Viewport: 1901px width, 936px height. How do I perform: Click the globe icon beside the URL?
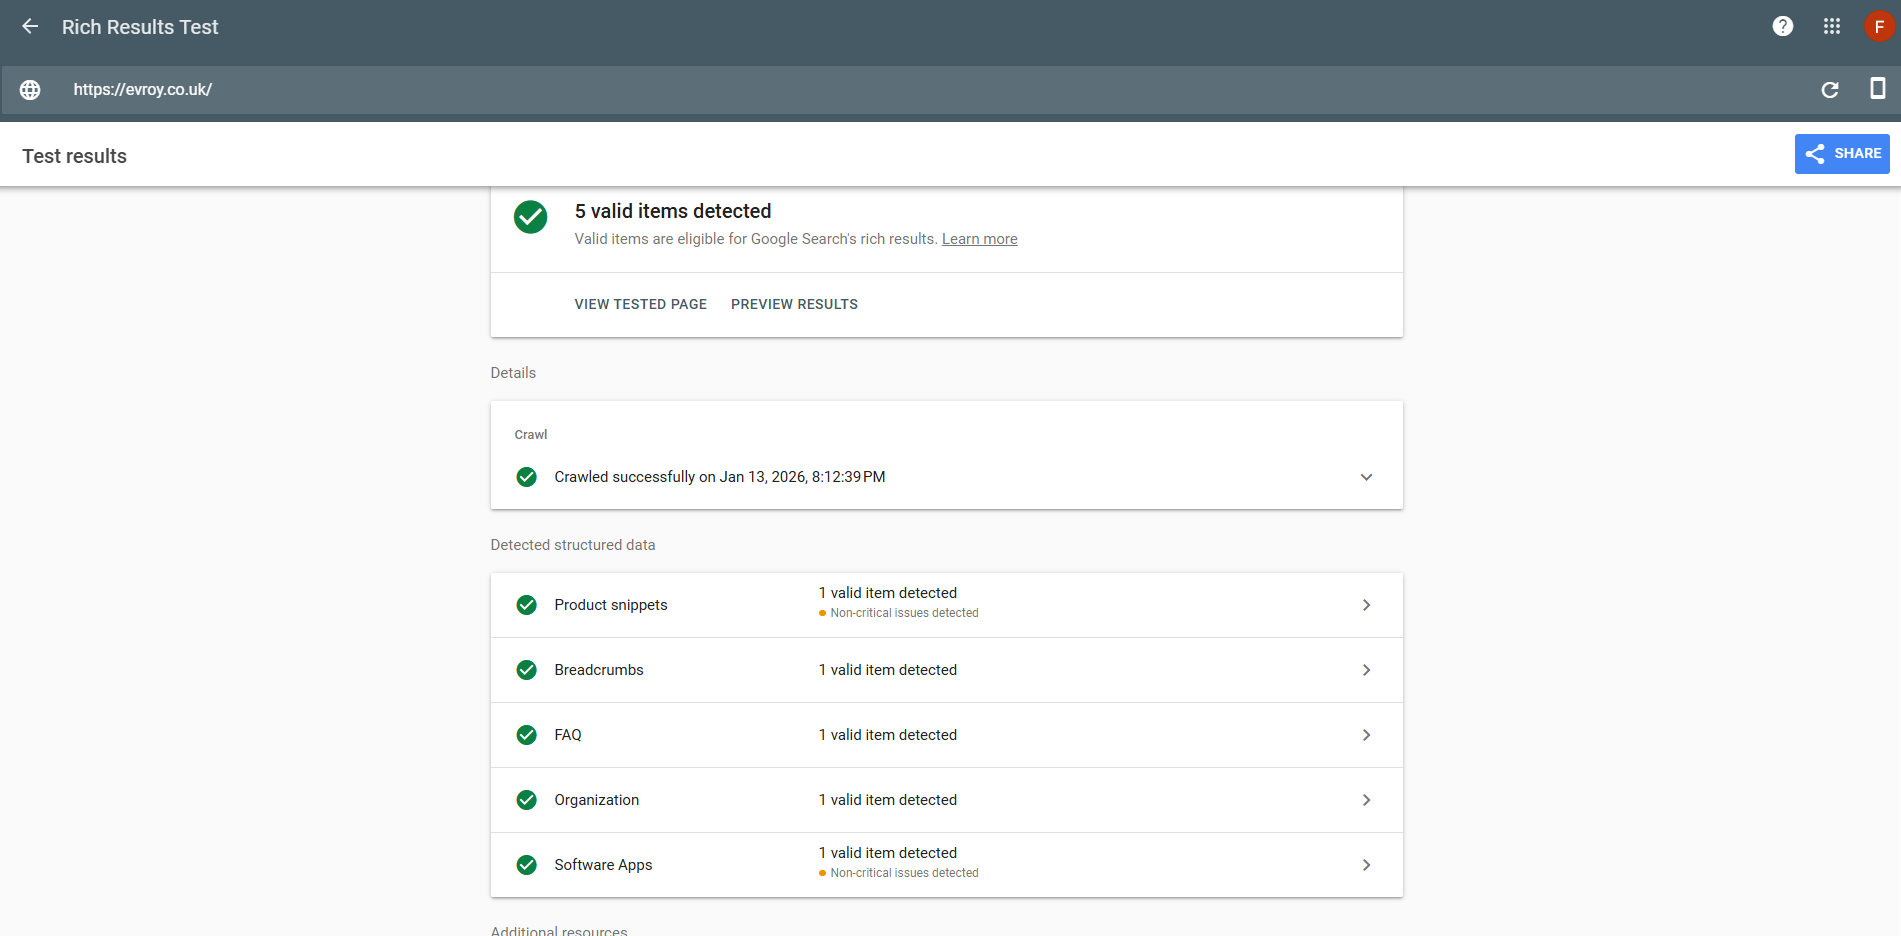(x=30, y=89)
